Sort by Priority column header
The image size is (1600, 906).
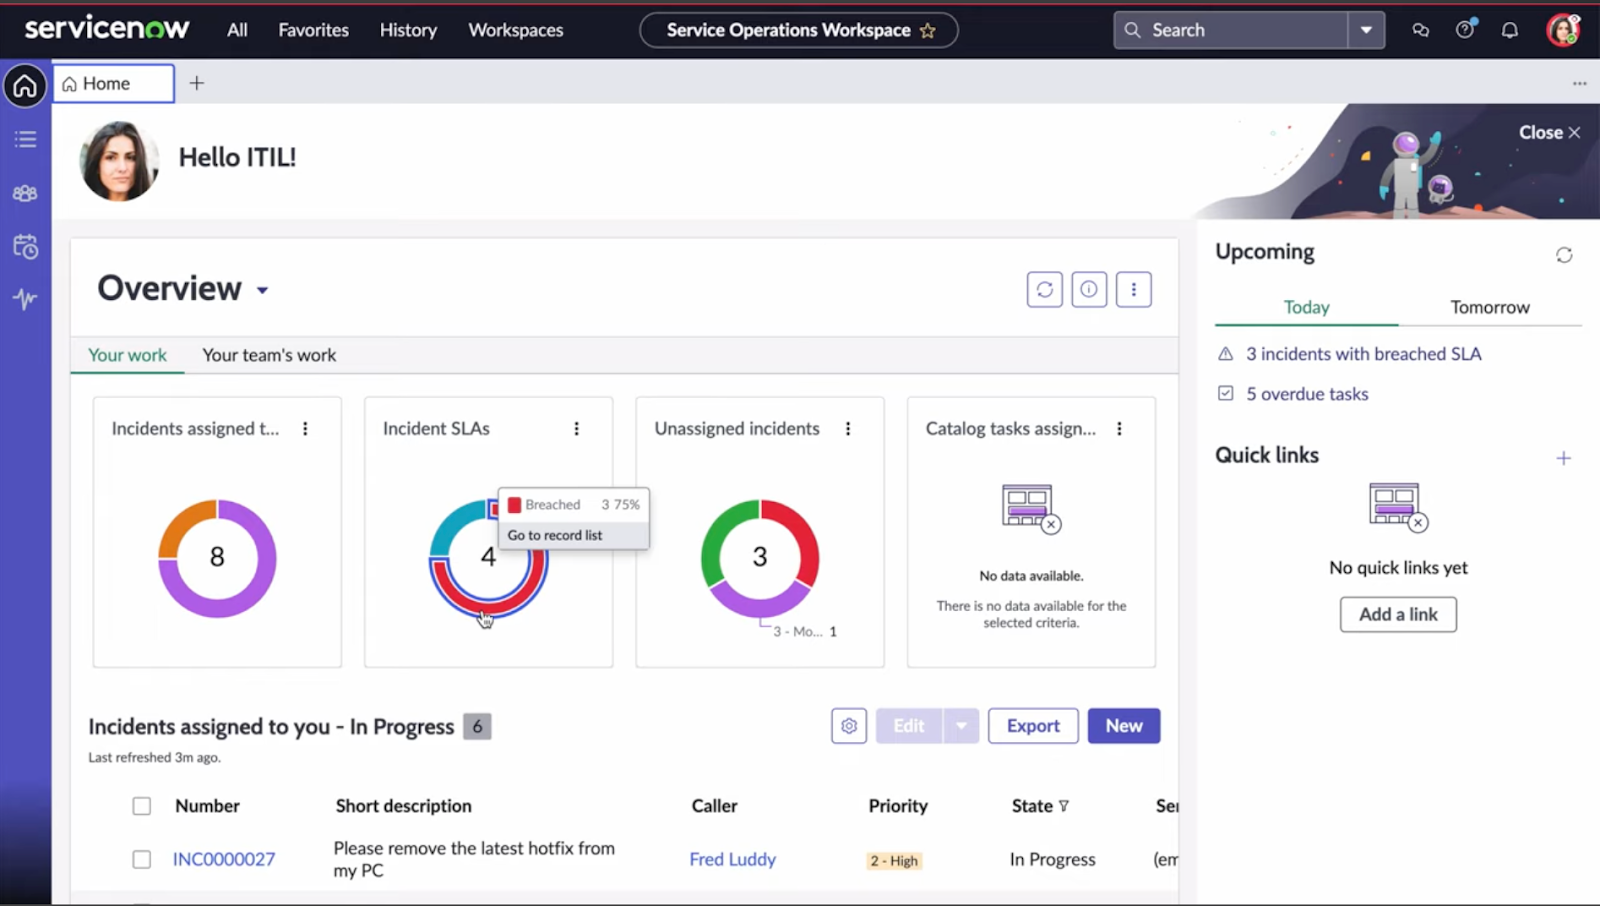(x=898, y=806)
